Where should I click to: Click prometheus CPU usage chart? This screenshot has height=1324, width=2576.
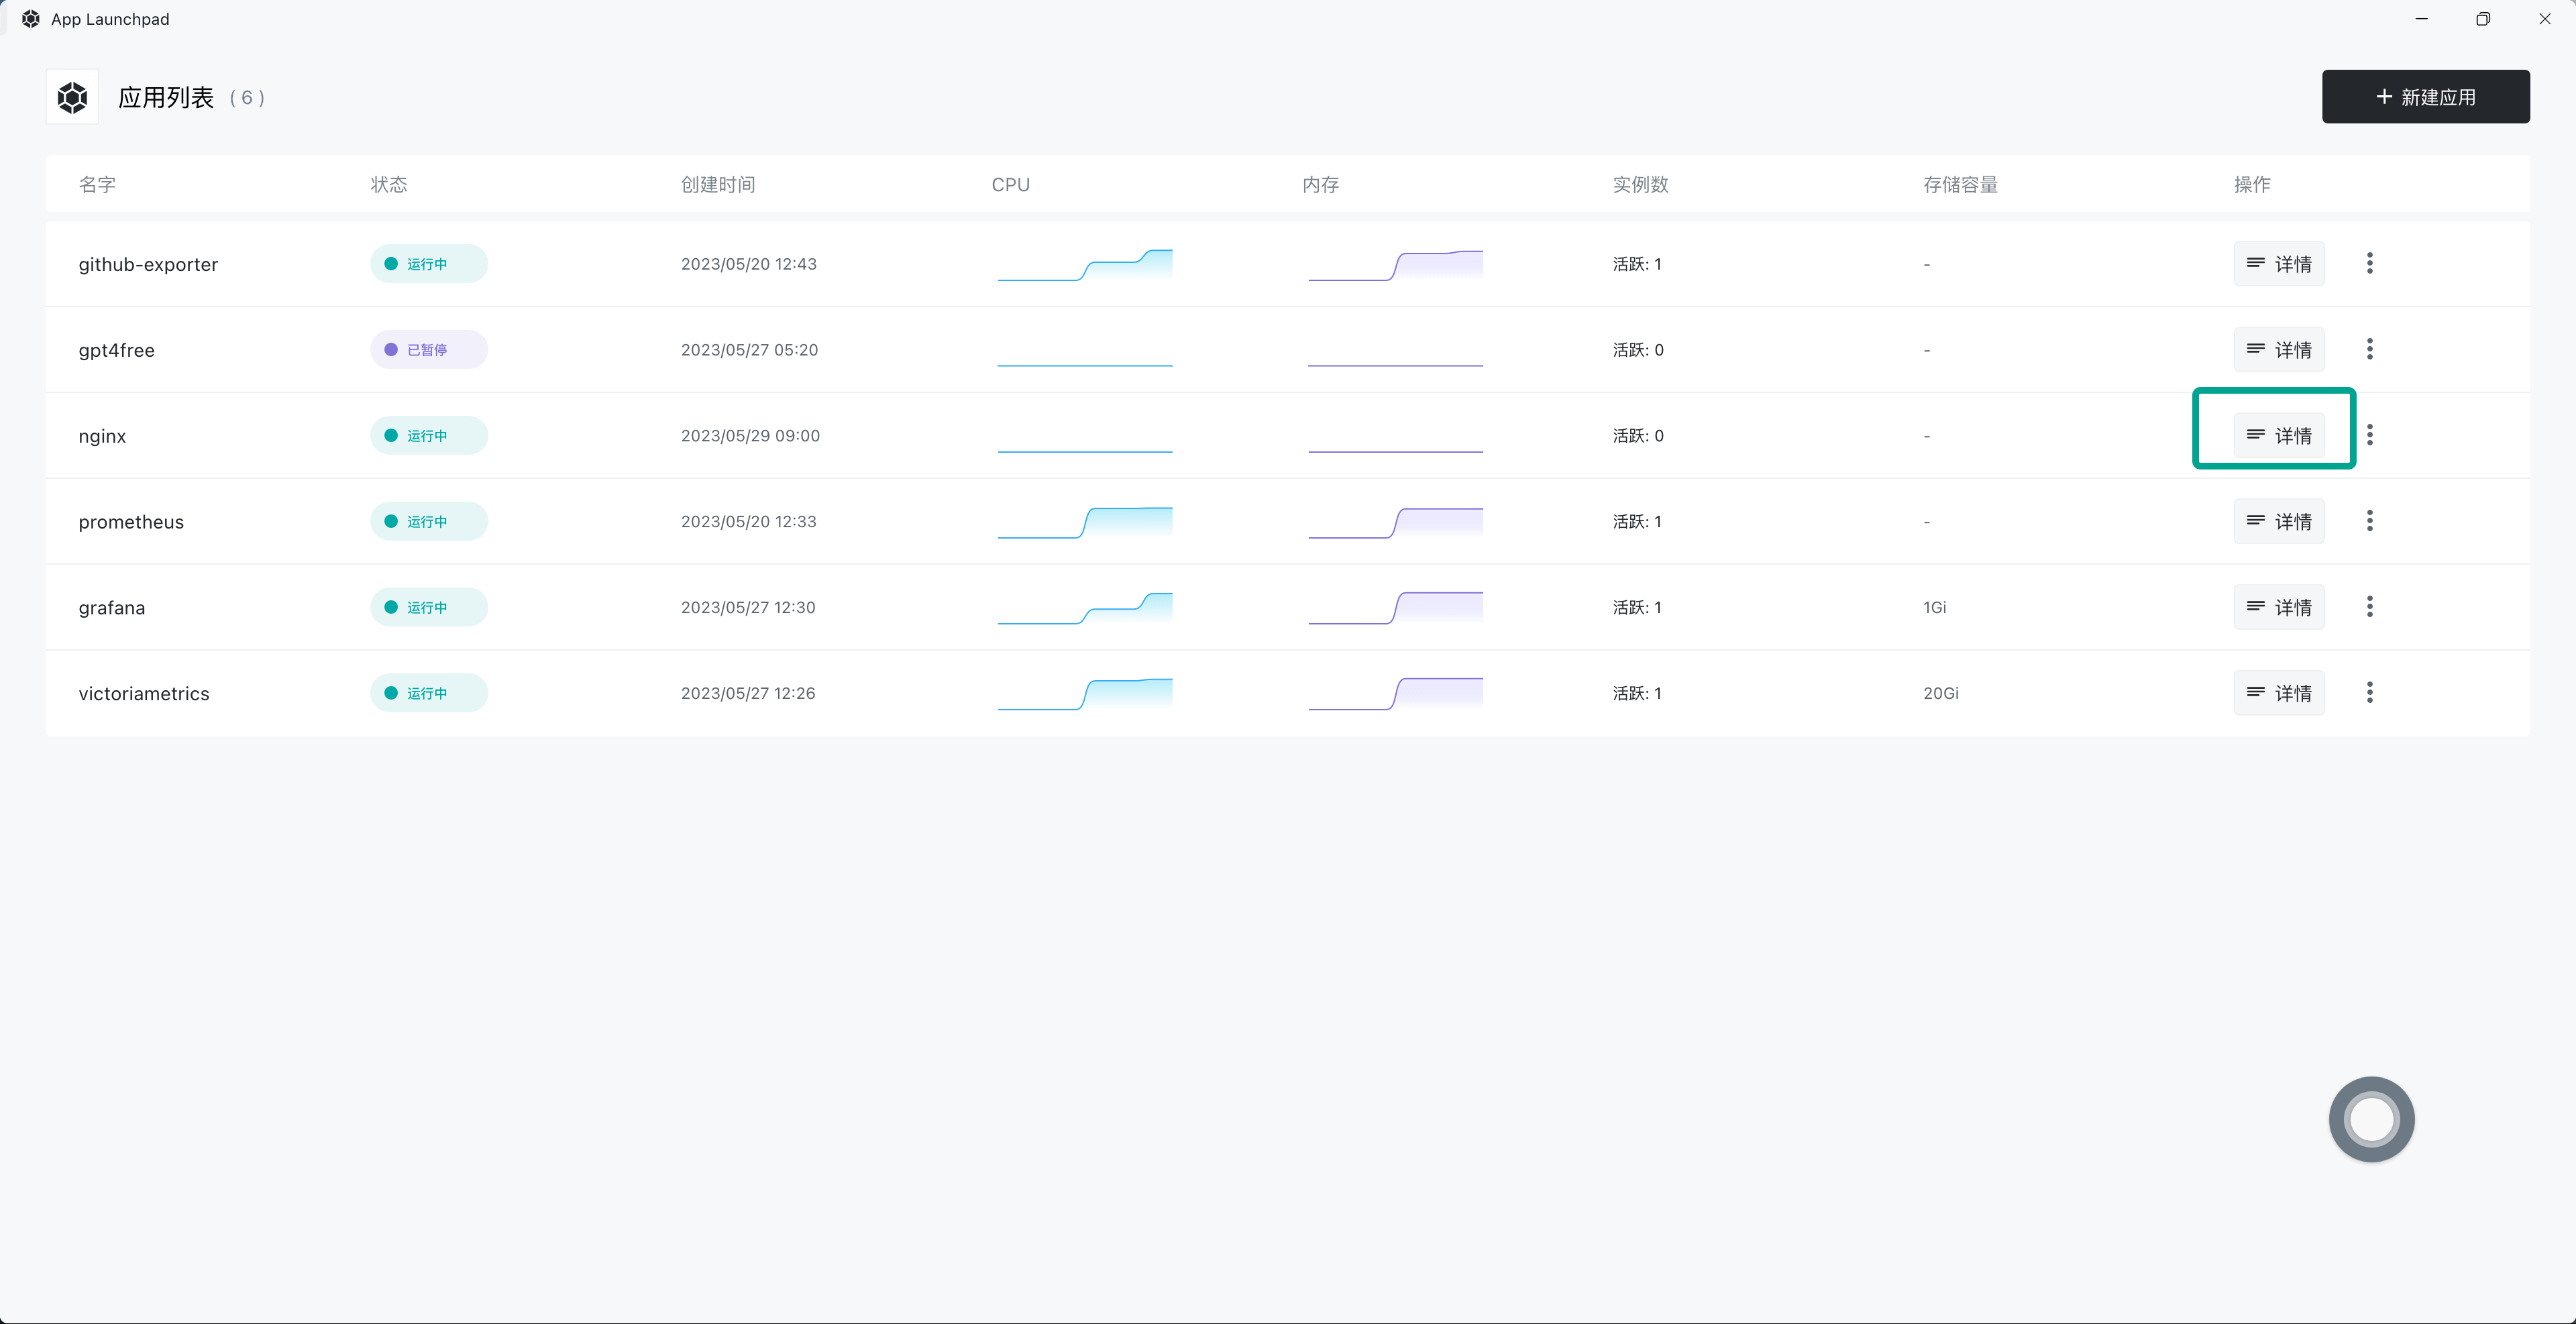pos(1085,522)
